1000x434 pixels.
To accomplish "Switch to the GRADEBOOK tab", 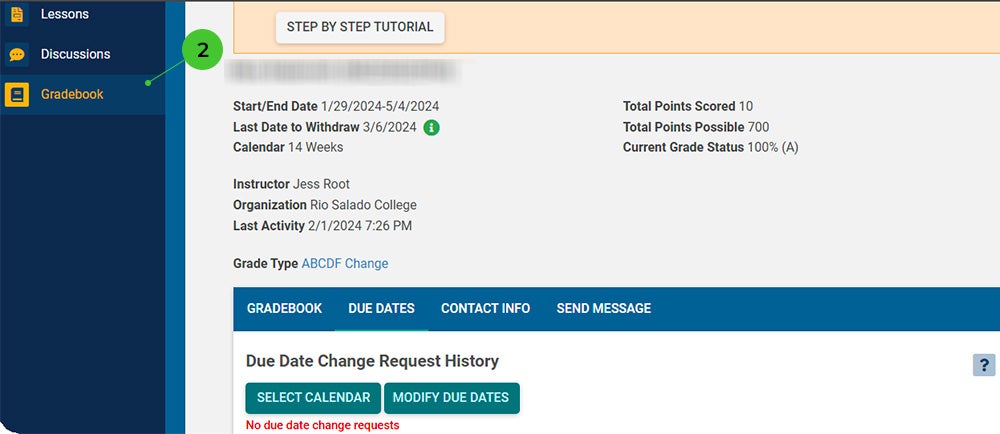I will point(284,308).
